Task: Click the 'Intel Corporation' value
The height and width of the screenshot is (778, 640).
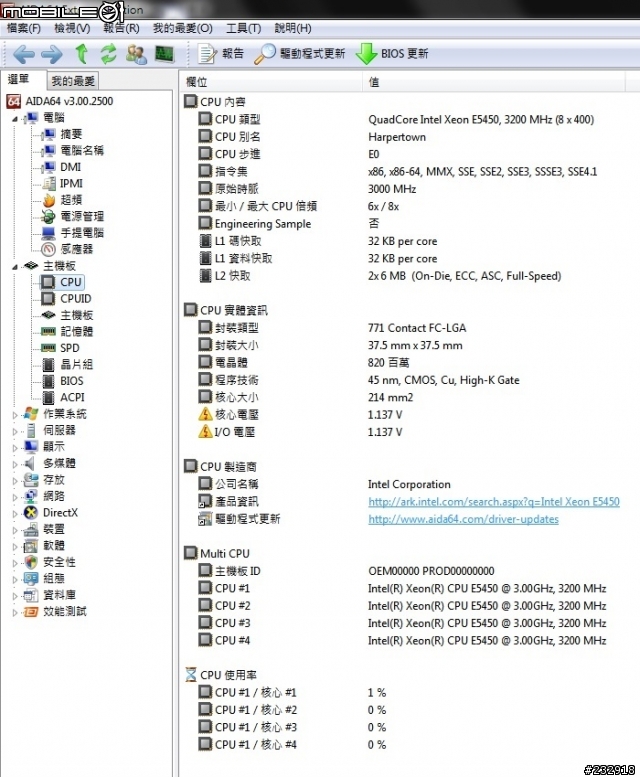Action: click(409, 484)
